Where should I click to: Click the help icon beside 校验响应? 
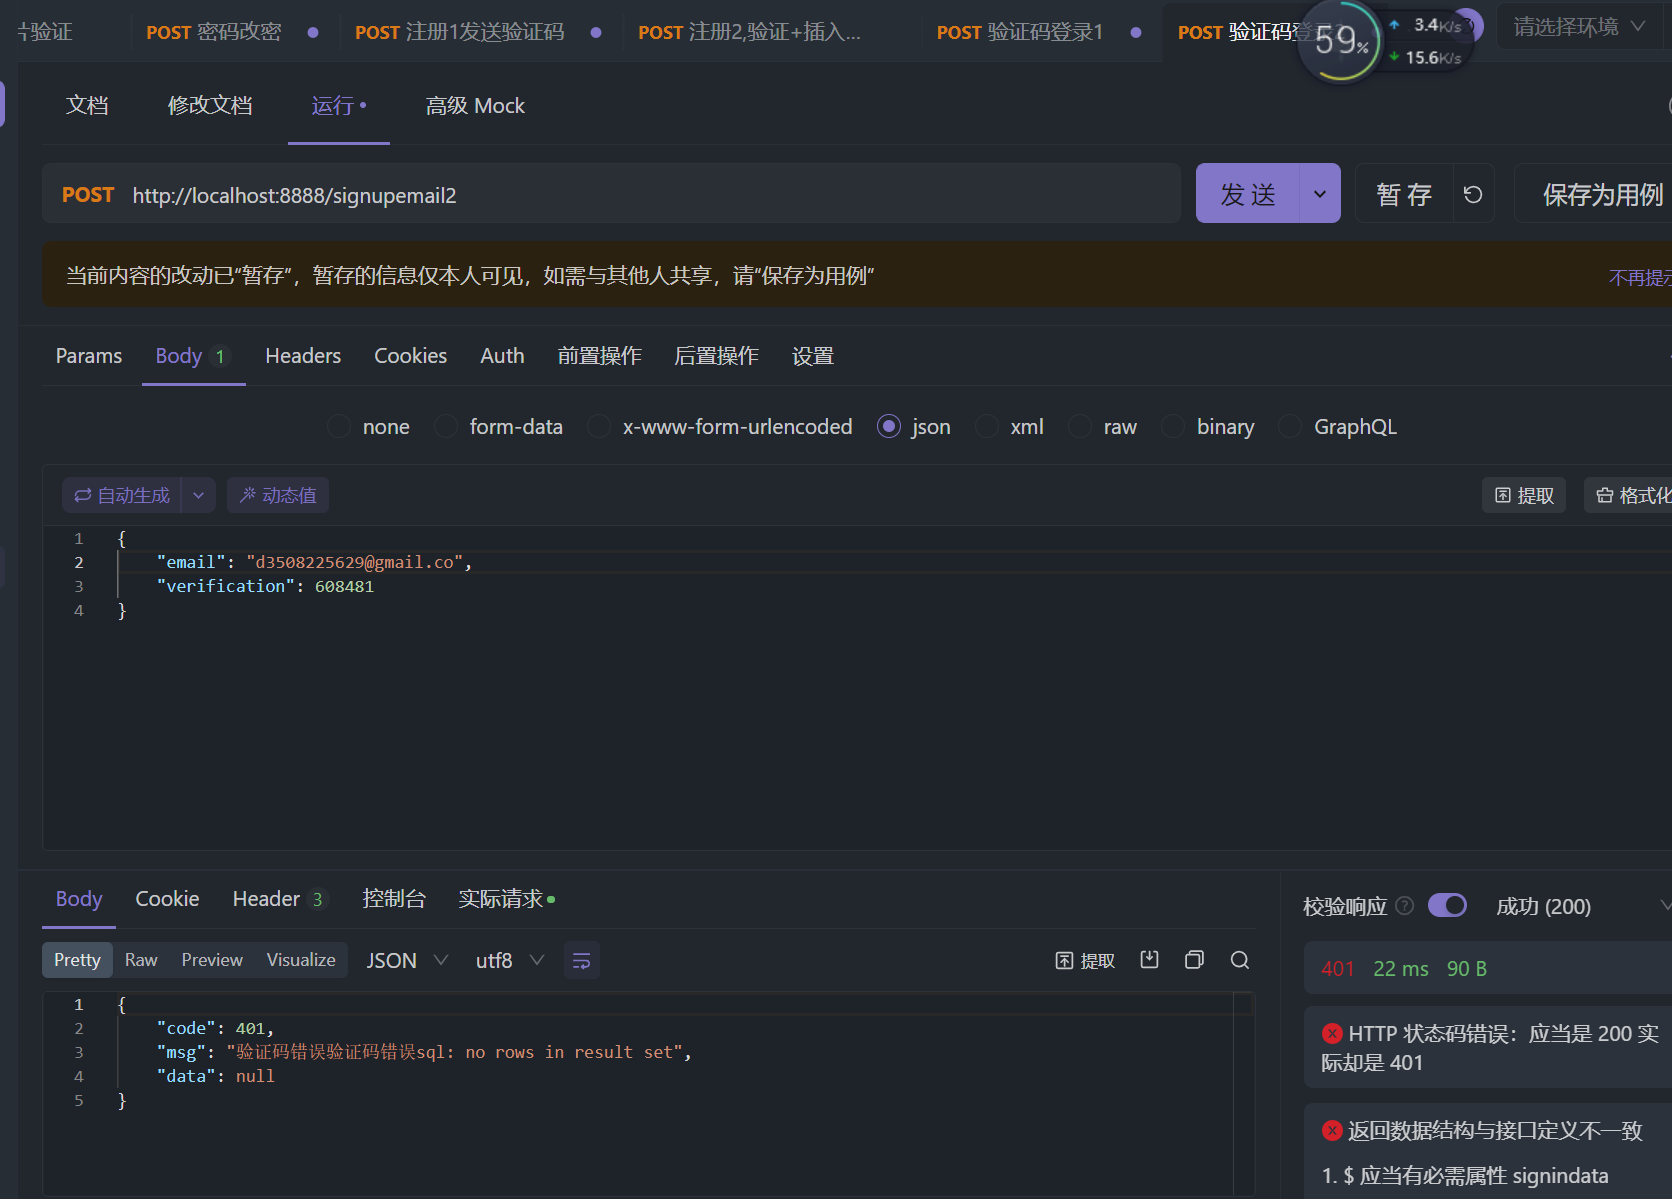tap(1405, 906)
